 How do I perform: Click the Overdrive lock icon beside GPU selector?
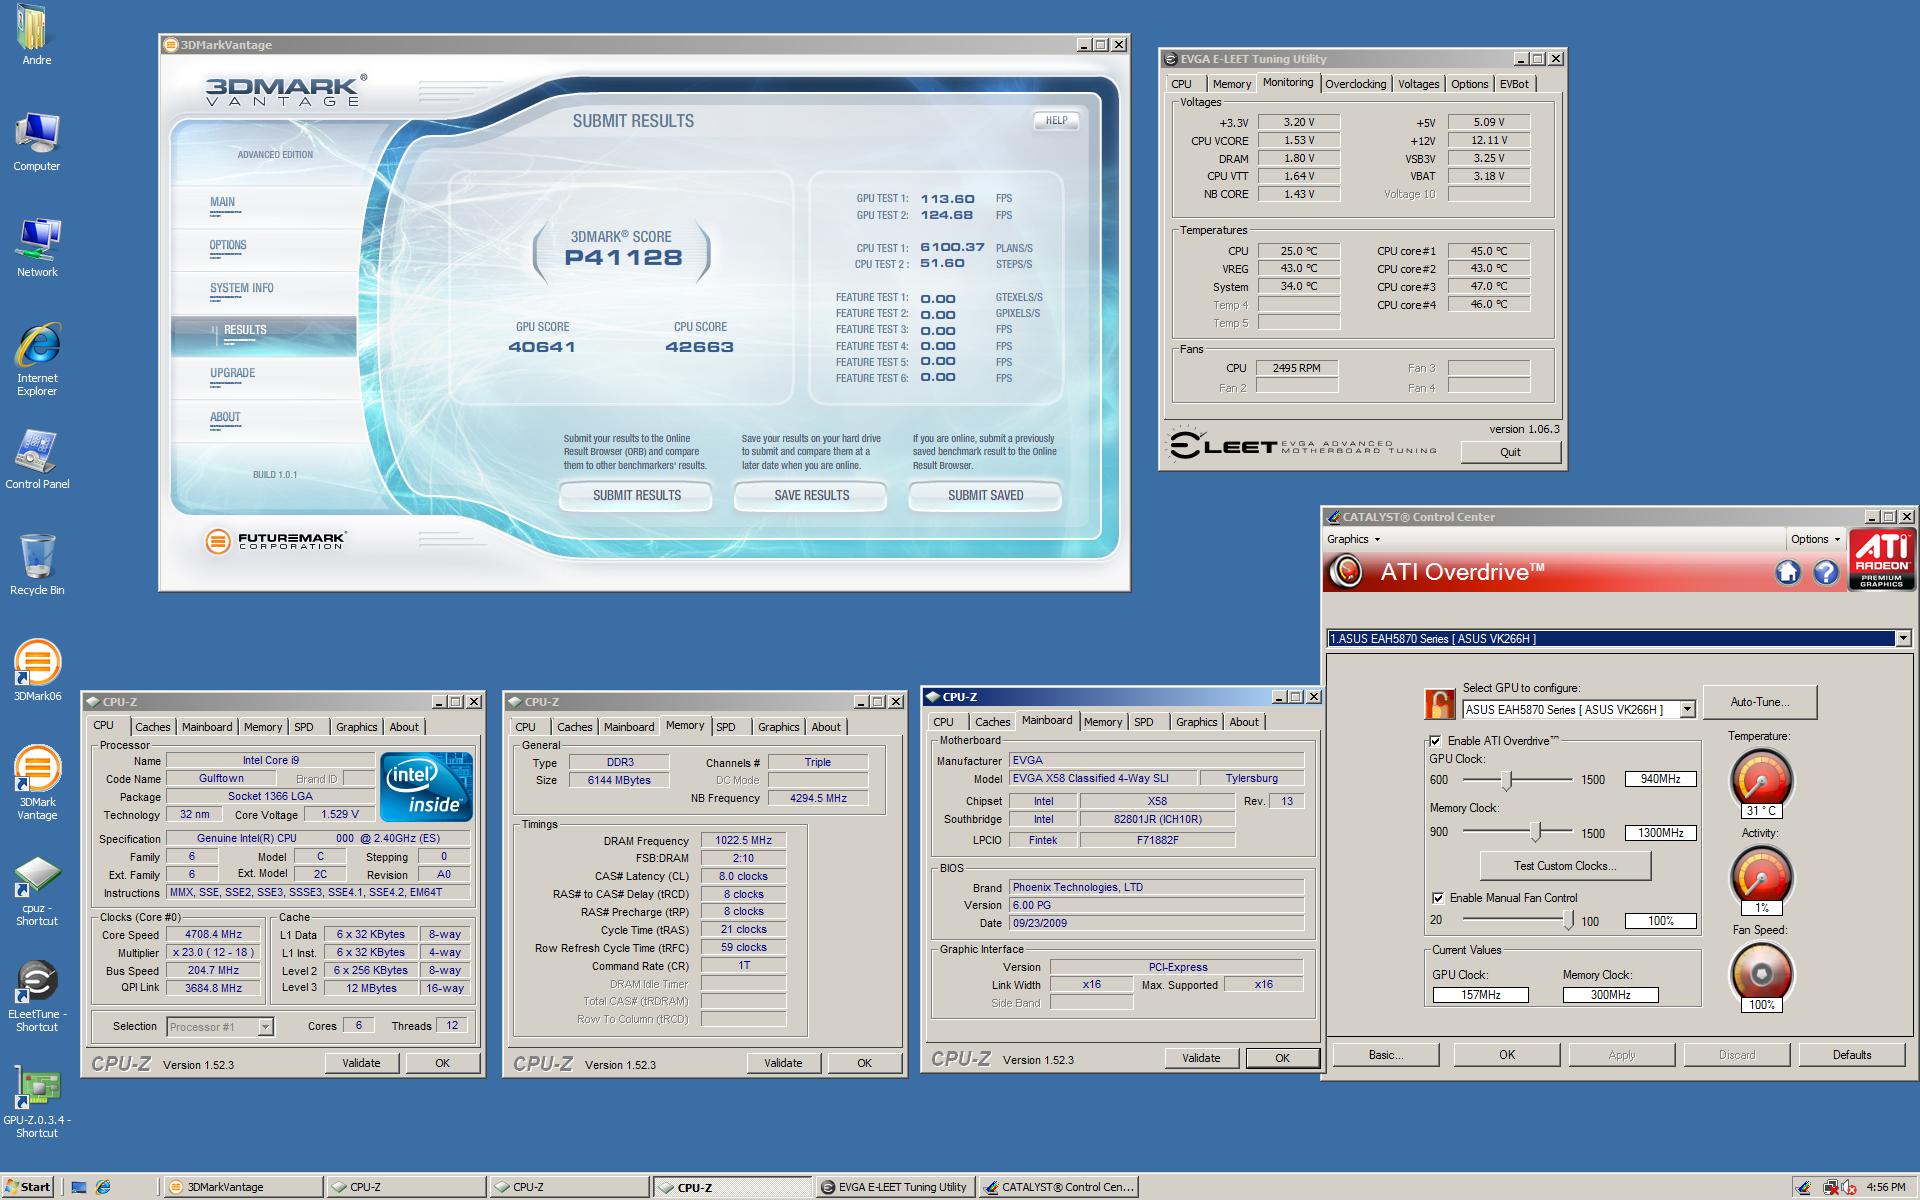[1439, 704]
